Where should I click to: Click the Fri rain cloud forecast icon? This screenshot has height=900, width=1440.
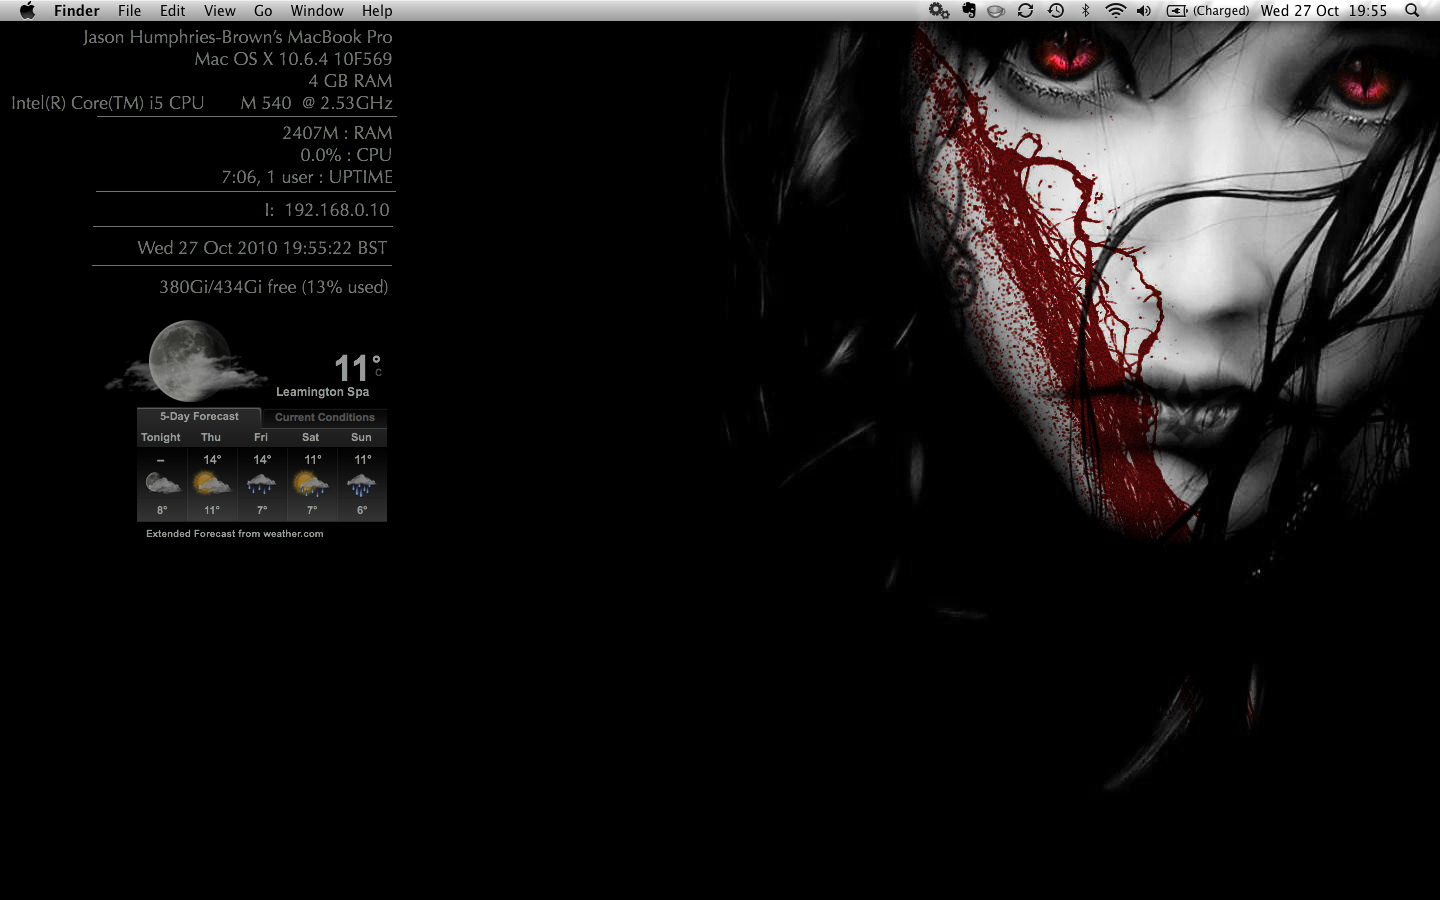click(261, 485)
